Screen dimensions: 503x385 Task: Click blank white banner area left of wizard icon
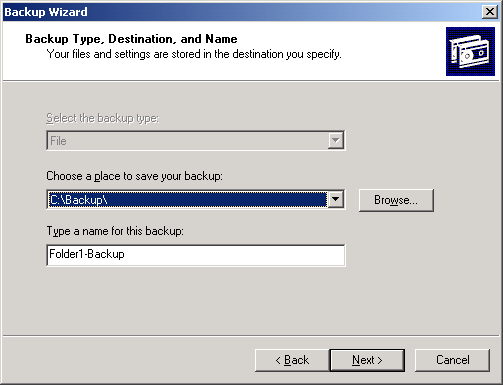click(393, 51)
